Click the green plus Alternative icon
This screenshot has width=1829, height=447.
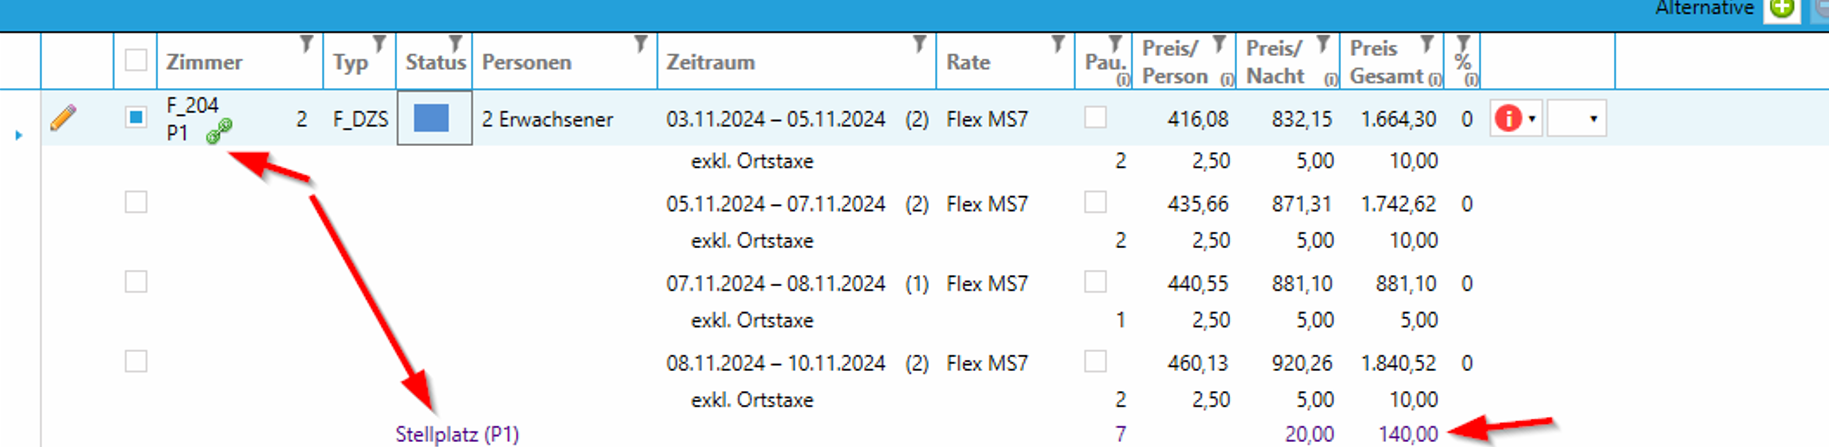pyautogui.click(x=1781, y=9)
